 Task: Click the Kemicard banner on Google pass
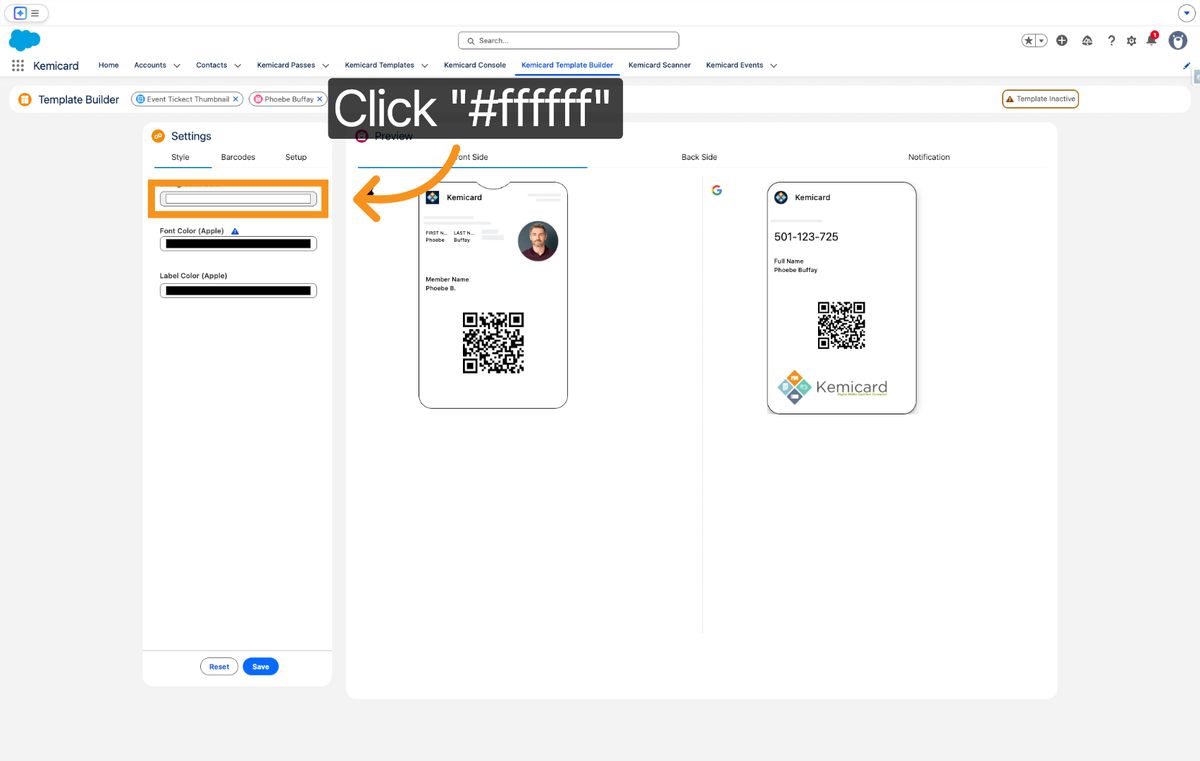pos(833,387)
